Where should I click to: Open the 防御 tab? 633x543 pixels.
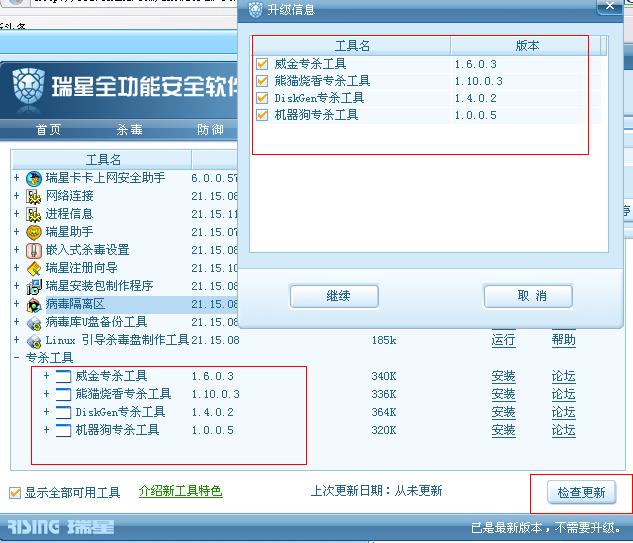click(x=210, y=130)
